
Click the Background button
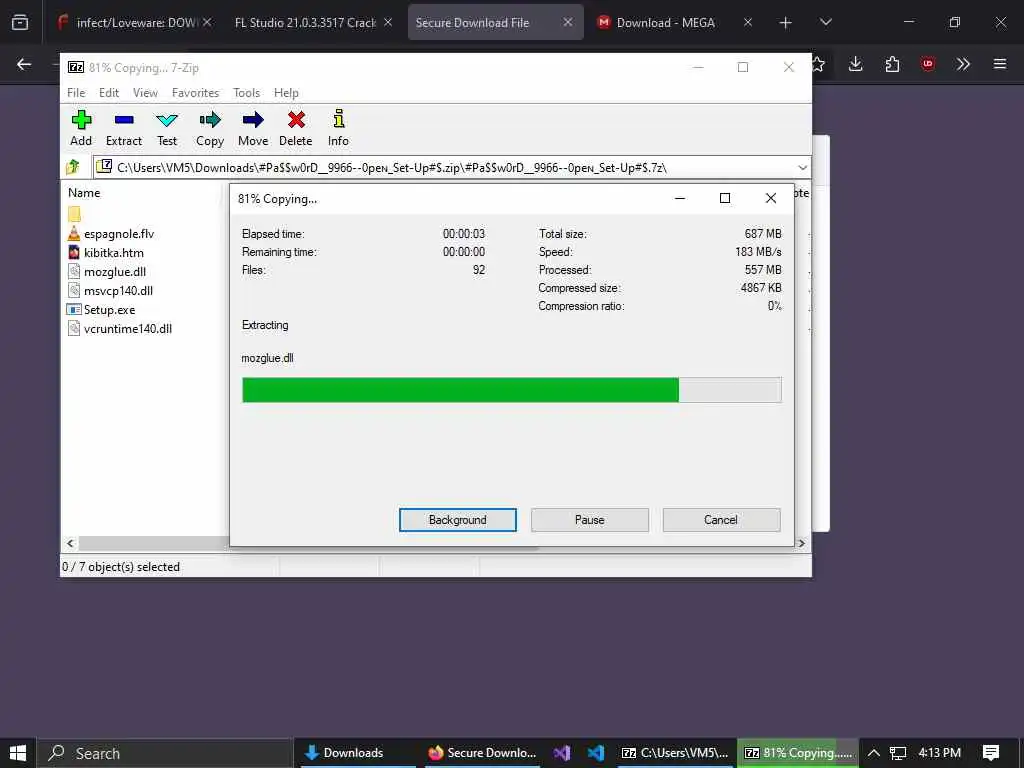click(458, 520)
